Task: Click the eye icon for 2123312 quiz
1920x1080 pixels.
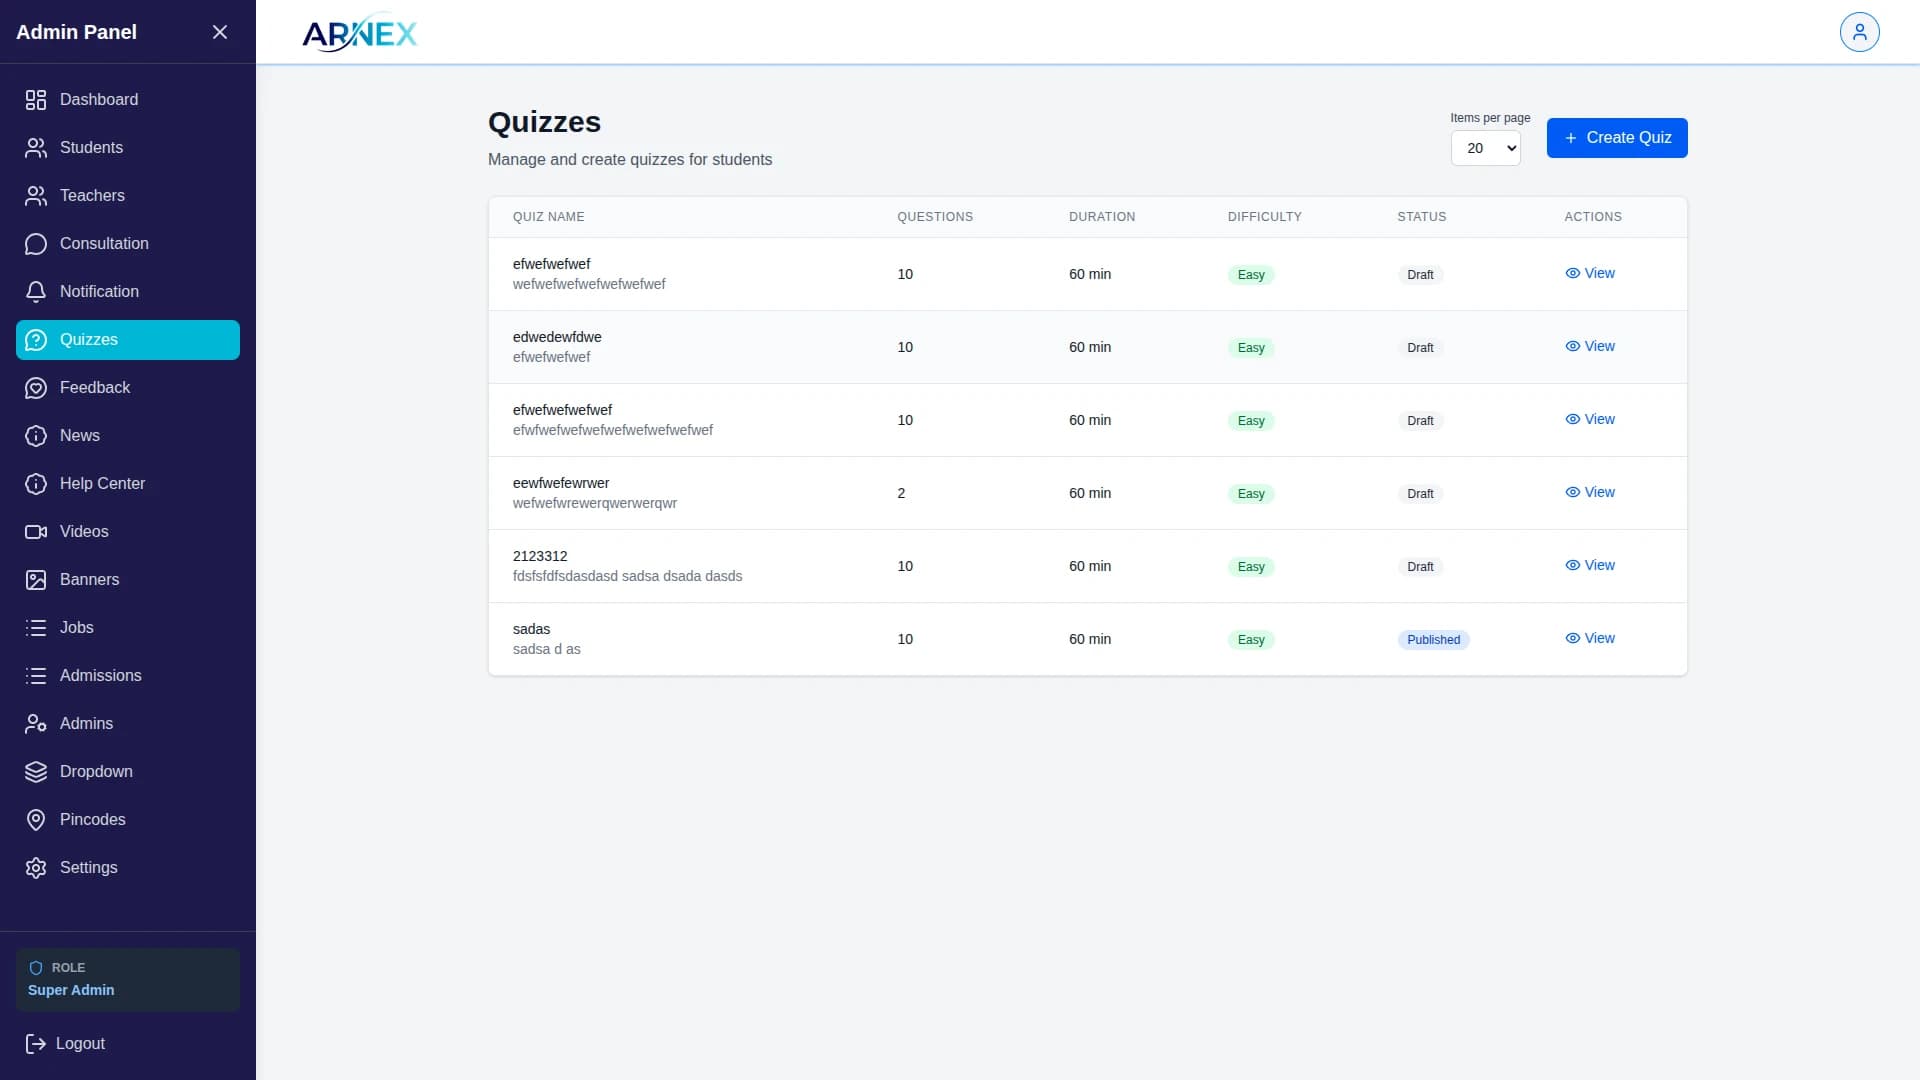Action: point(1572,565)
